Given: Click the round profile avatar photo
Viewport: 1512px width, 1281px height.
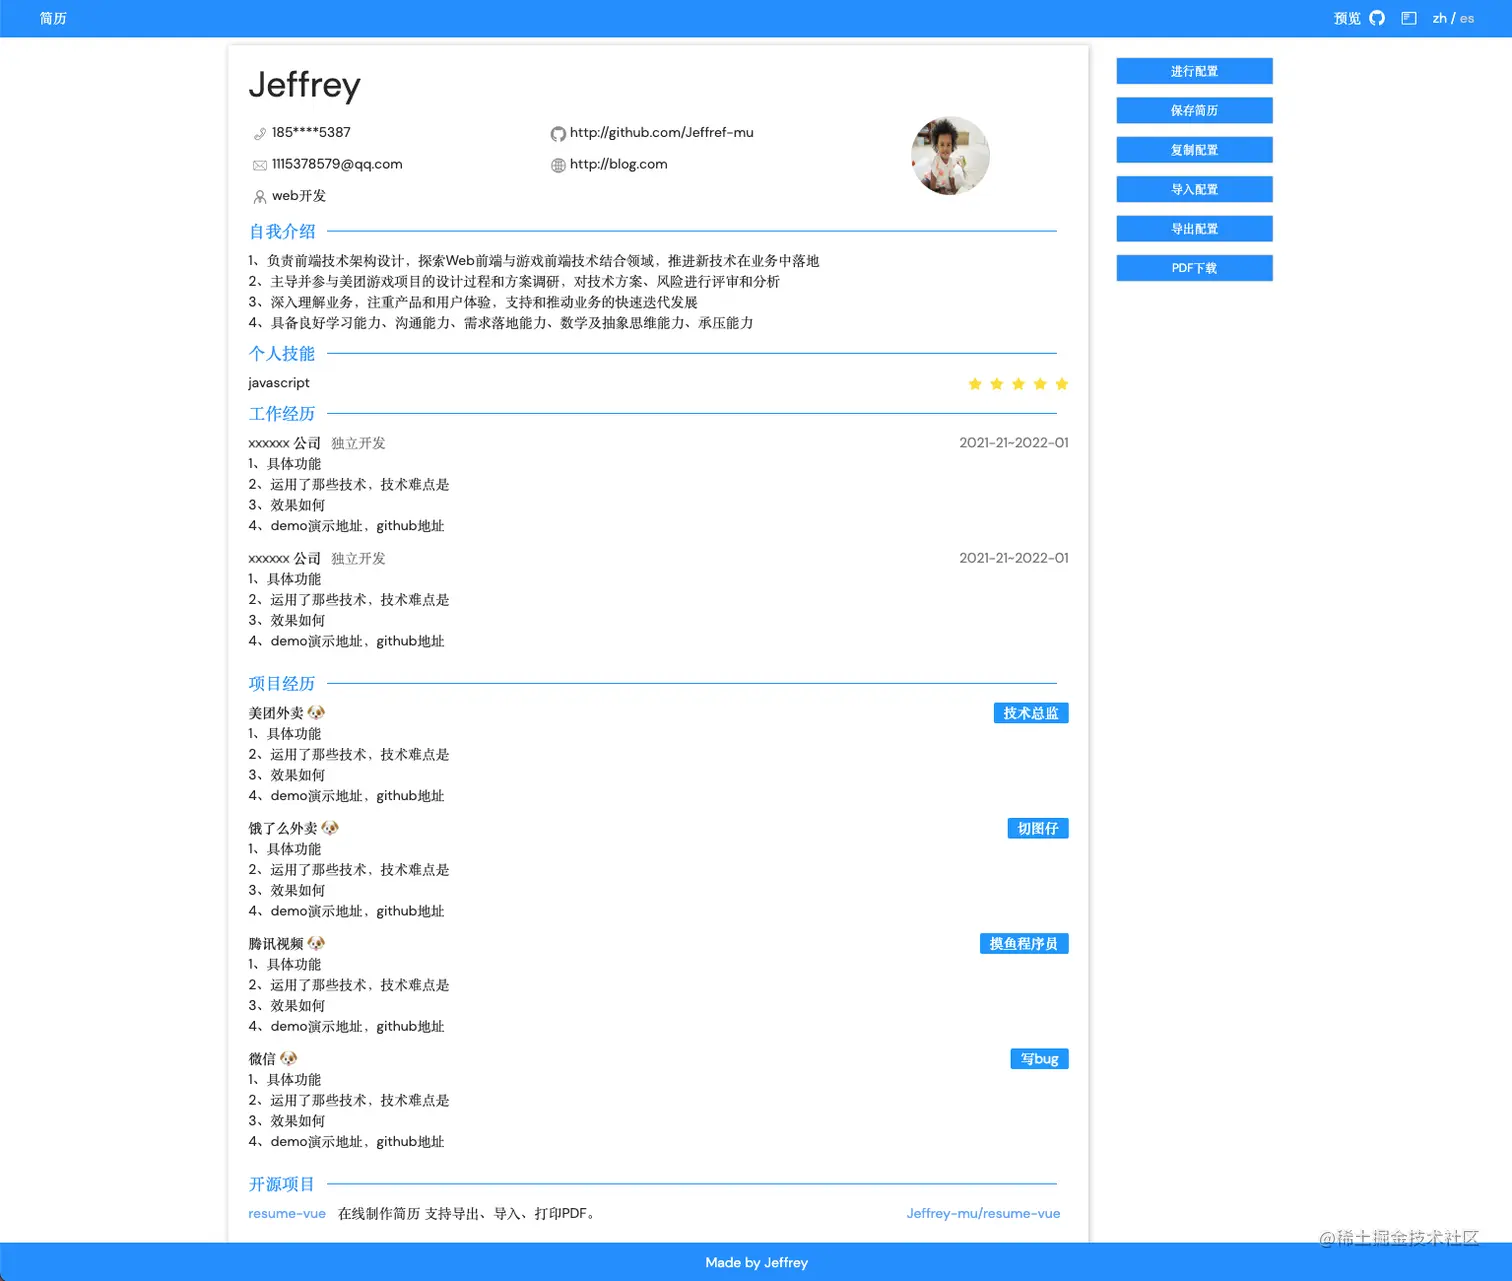Looking at the screenshot, I should pyautogui.click(x=950, y=156).
